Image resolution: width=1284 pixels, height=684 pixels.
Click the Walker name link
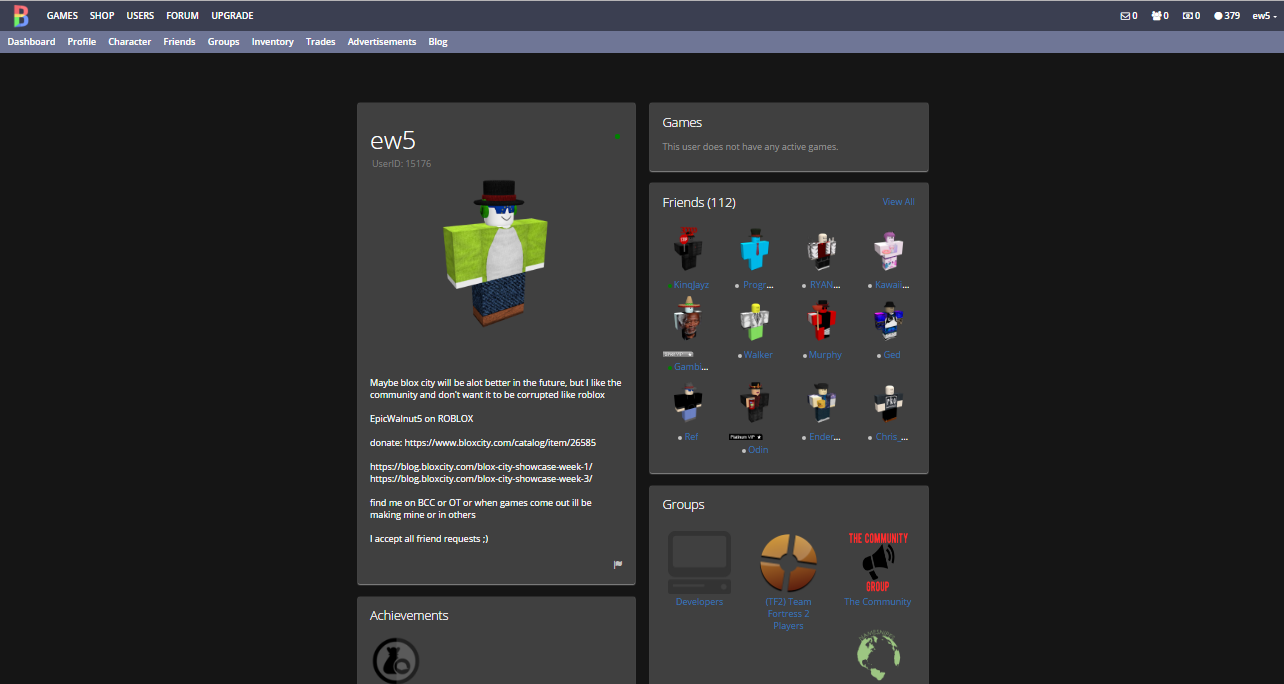[758, 355]
